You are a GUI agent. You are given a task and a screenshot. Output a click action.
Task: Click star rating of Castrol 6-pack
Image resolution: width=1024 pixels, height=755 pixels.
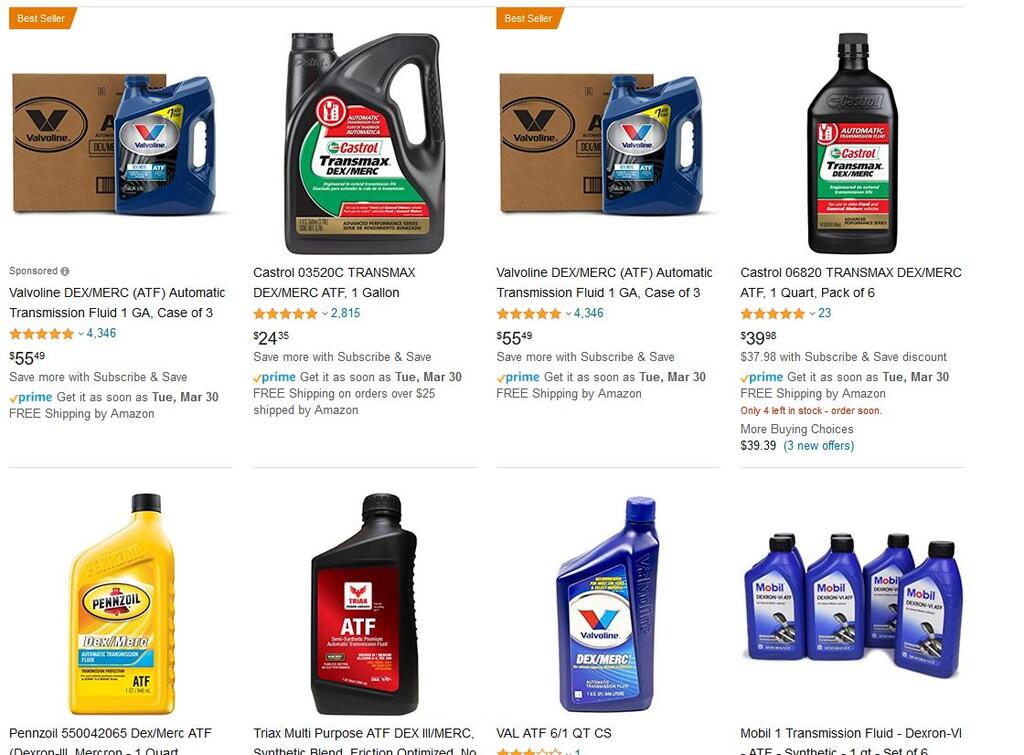click(773, 313)
